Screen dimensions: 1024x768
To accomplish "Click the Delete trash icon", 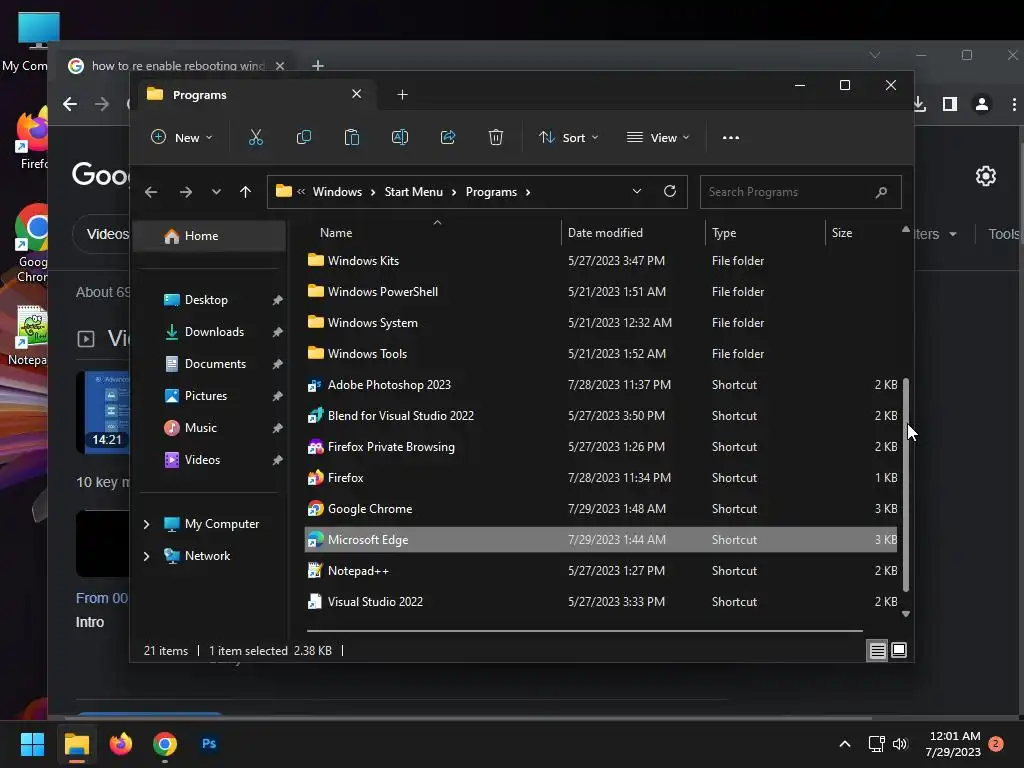I will click(x=496, y=138).
